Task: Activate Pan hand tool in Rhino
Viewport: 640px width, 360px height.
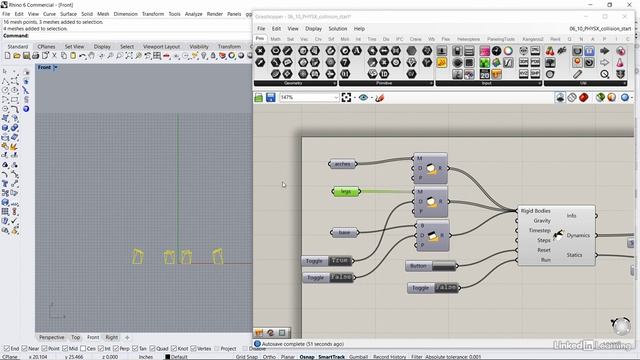Action: [x=91, y=56]
